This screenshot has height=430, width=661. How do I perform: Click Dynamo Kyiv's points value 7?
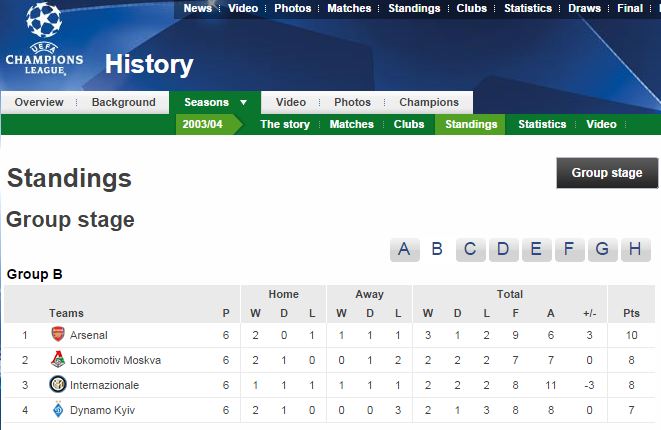pyautogui.click(x=631, y=410)
